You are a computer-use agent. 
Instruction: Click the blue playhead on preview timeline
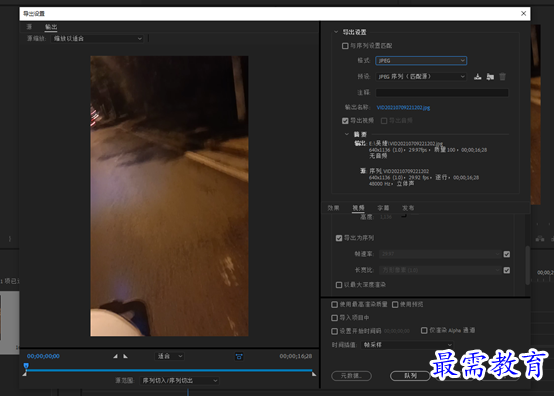(26, 366)
